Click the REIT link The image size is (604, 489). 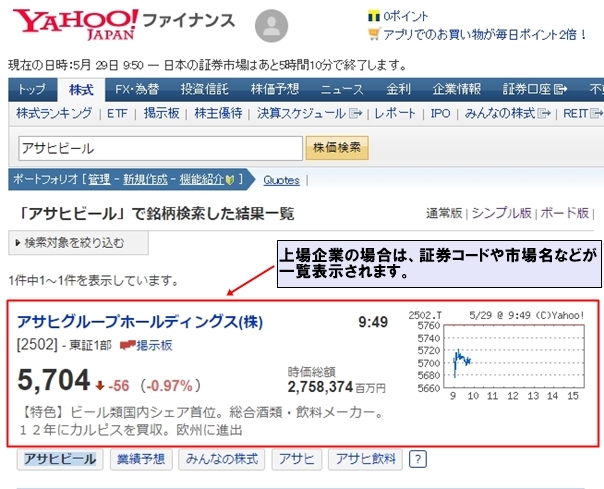(x=575, y=114)
